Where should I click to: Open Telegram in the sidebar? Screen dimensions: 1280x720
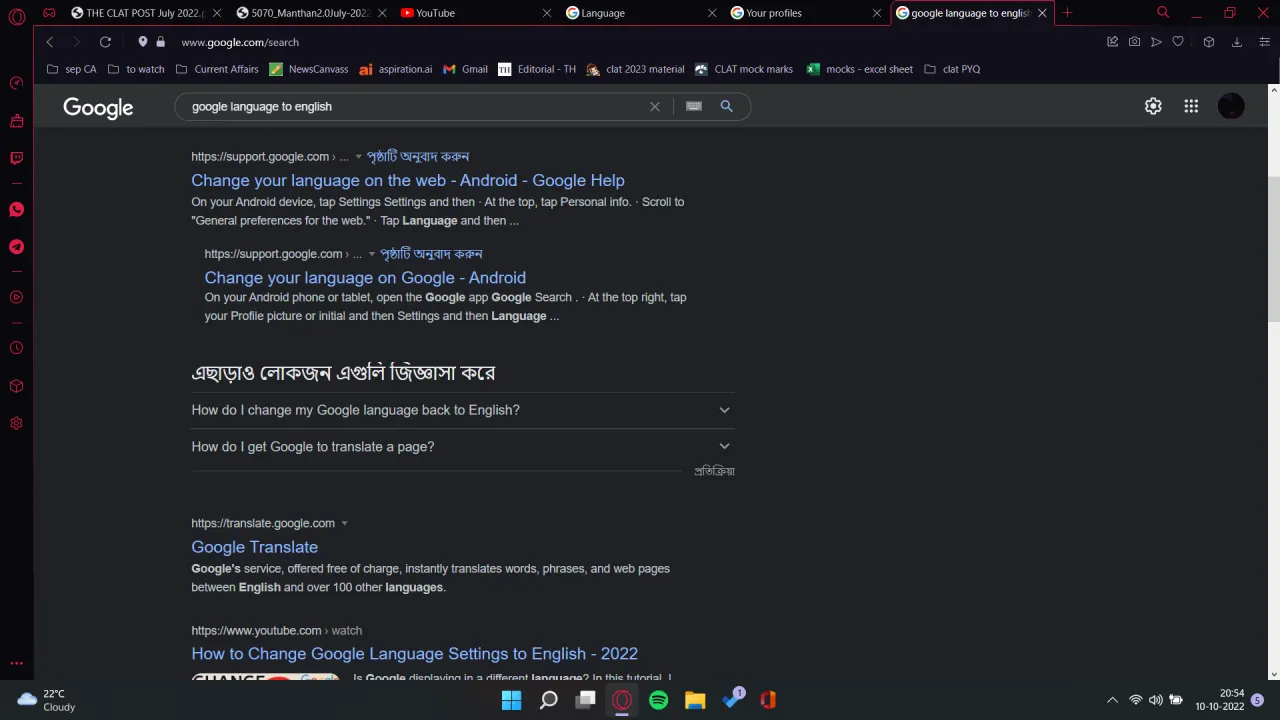pos(16,247)
